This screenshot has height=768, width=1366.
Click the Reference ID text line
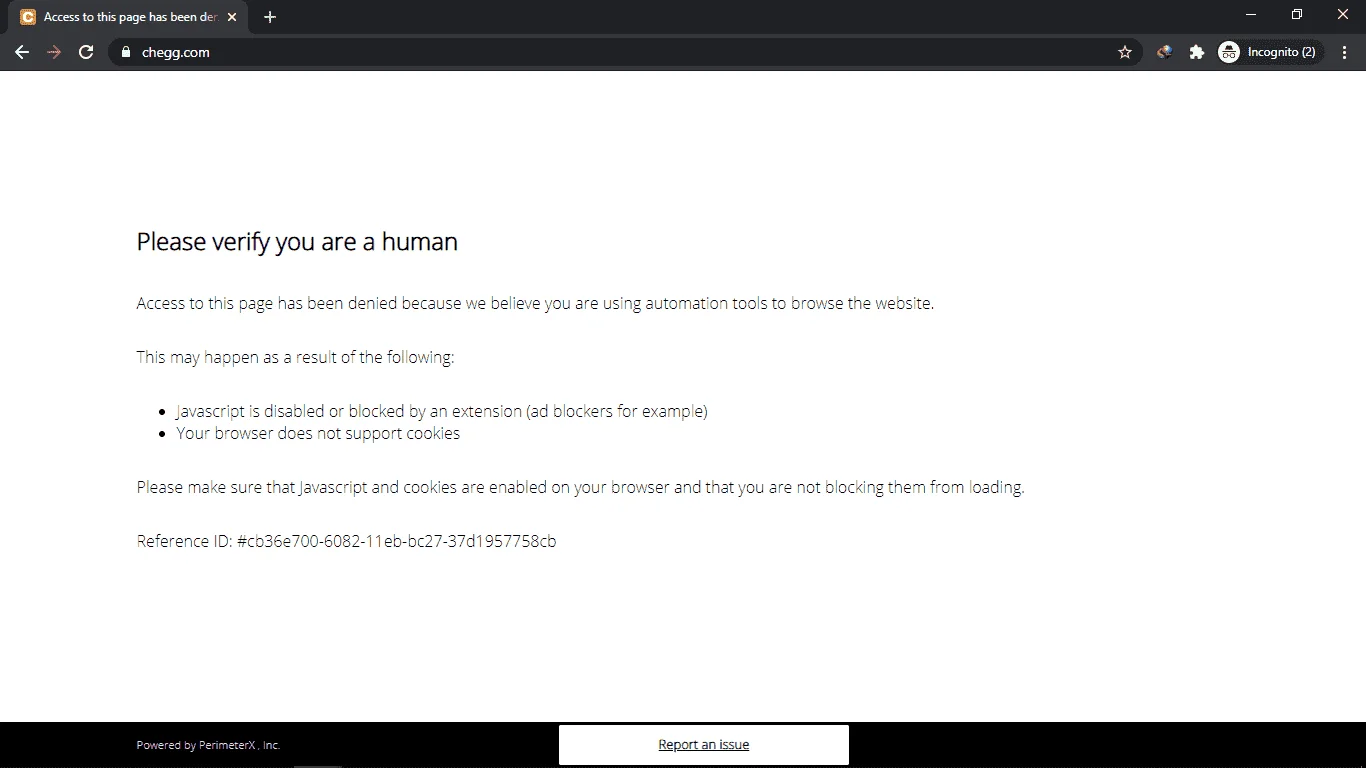pyautogui.click(x=346, y=541)
